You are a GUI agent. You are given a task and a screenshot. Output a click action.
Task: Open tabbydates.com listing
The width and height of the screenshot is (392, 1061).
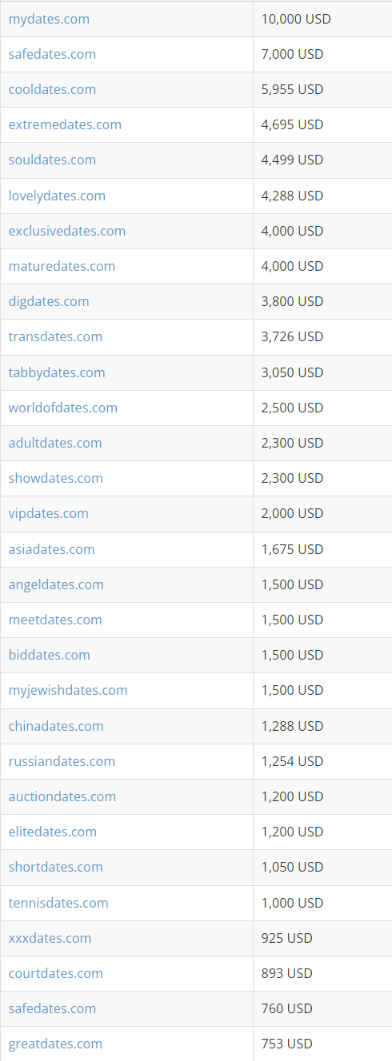pos(57,372)
